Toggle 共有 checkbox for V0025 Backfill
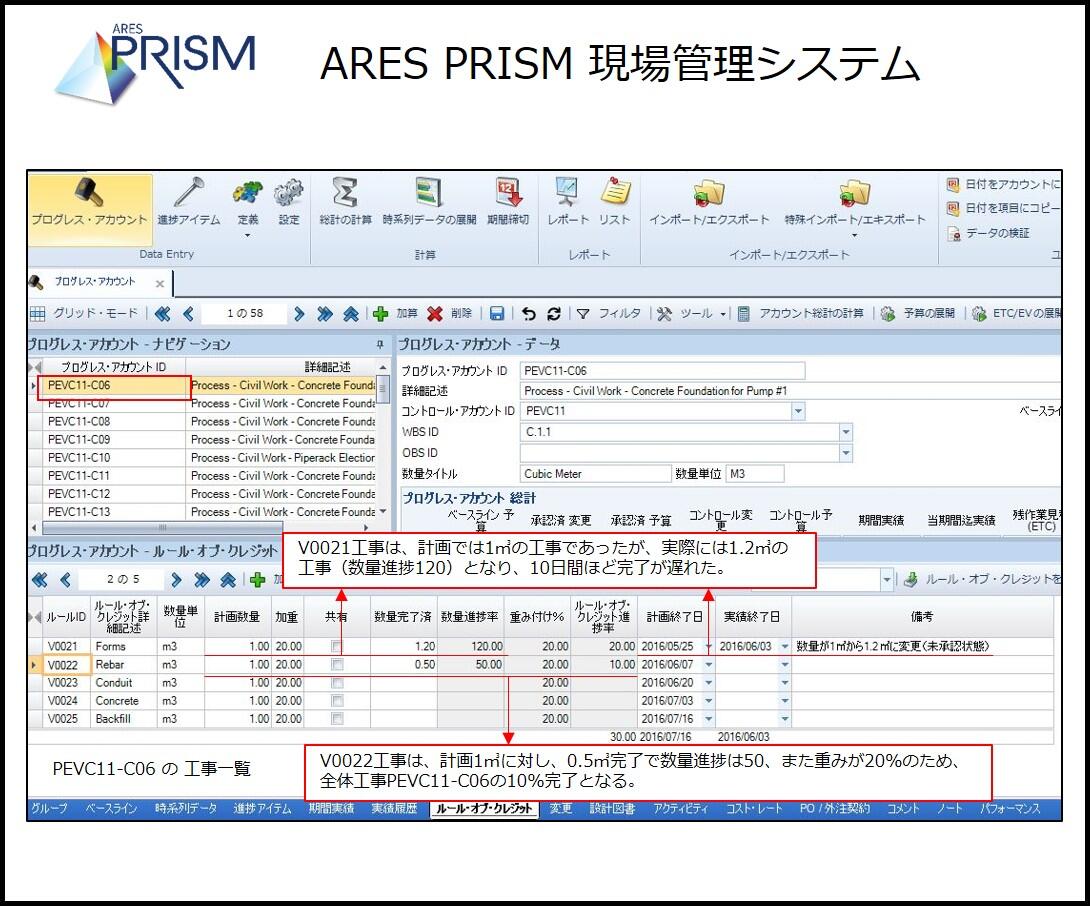The width and height of the screenshot is (1090, 906). coord(337,719)
